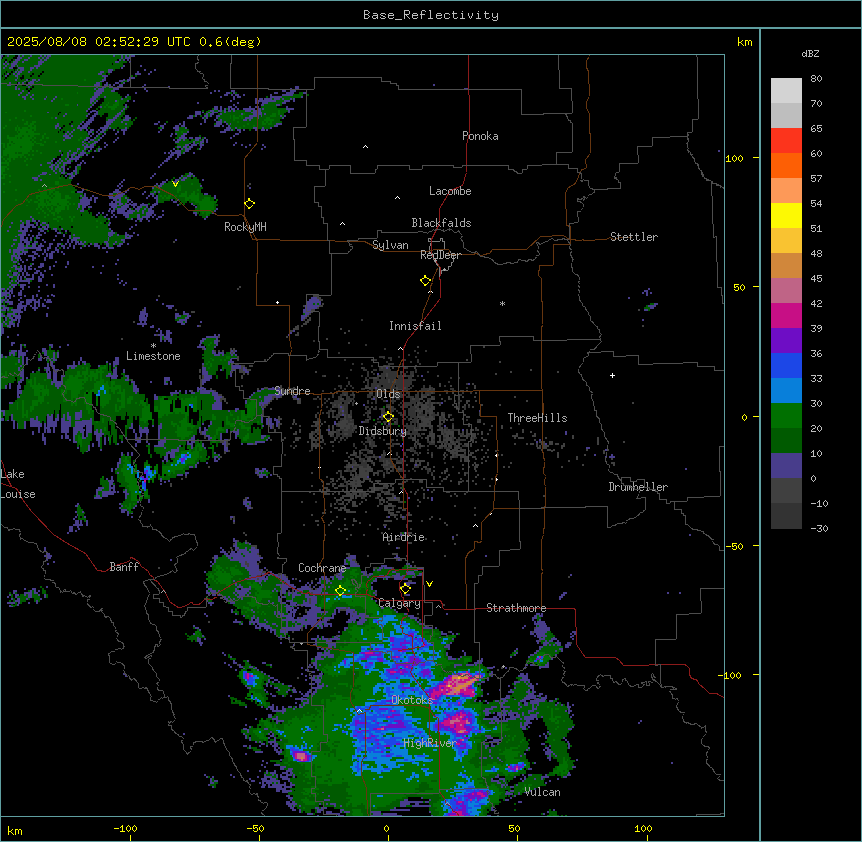Select the yellow diamond marker below Cochrane label
The height and width of the screenshot is (842, 862).
pyautogui.click(x=340, y=591)
